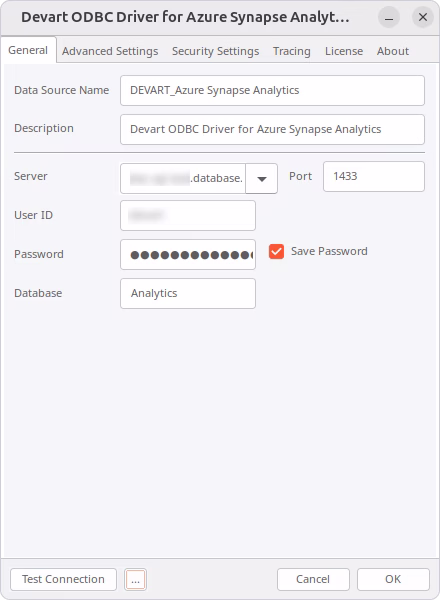This screenshot has height=600, width=440.
Task: Uncheck the Save Password checkbox
Action: point(276,252)
